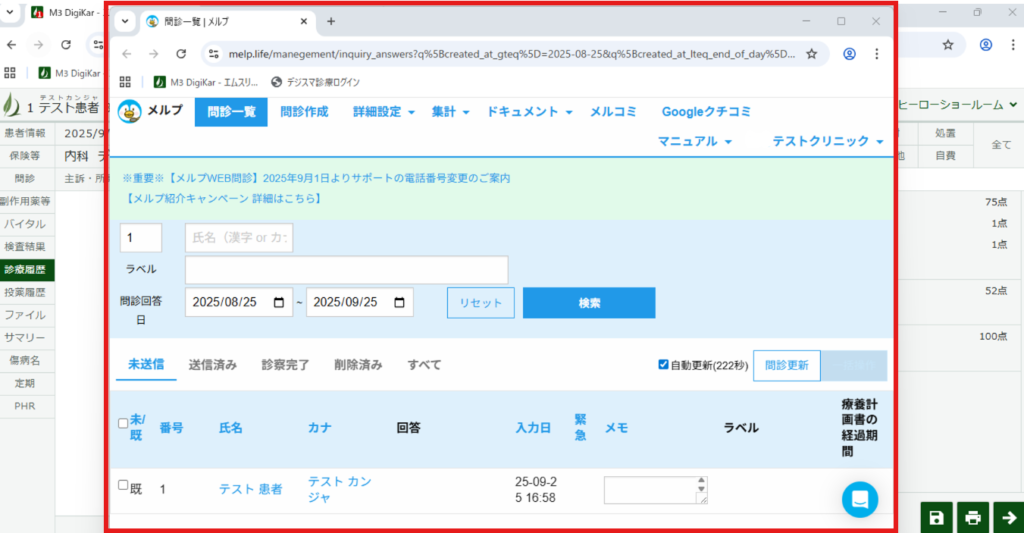This screenshot has width=1024, height=533.
Task: Click the Melp bird logo icon
Action: [130, 112]
